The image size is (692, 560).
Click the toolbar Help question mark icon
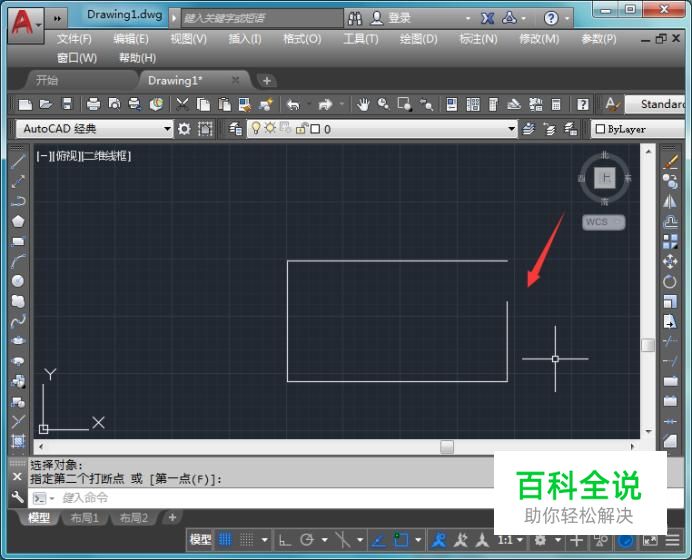[x=583, y=105]
